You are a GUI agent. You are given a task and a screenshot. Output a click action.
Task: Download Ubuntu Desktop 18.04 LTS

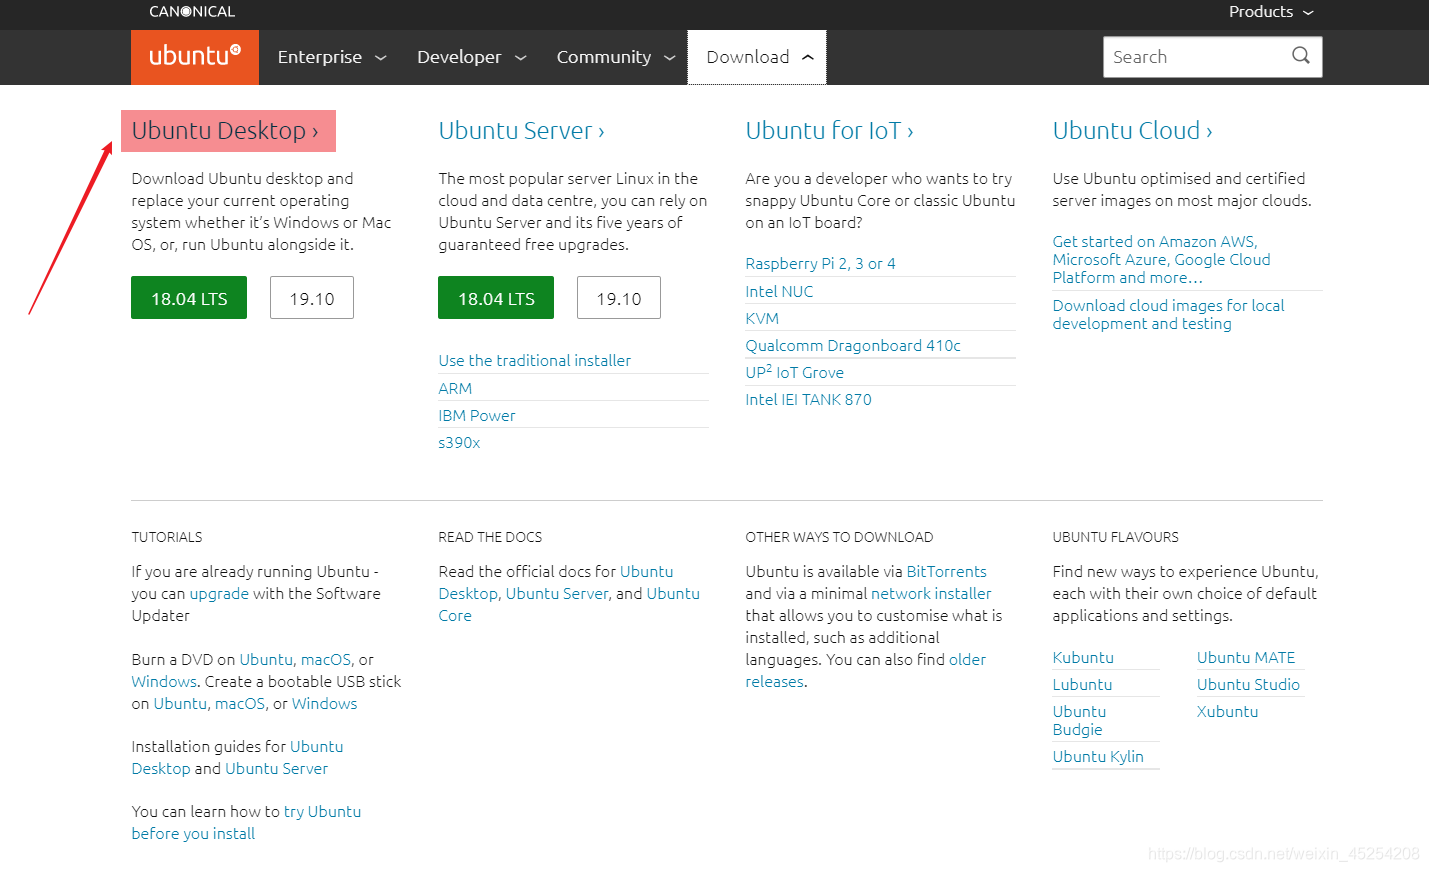coord(189,298)
